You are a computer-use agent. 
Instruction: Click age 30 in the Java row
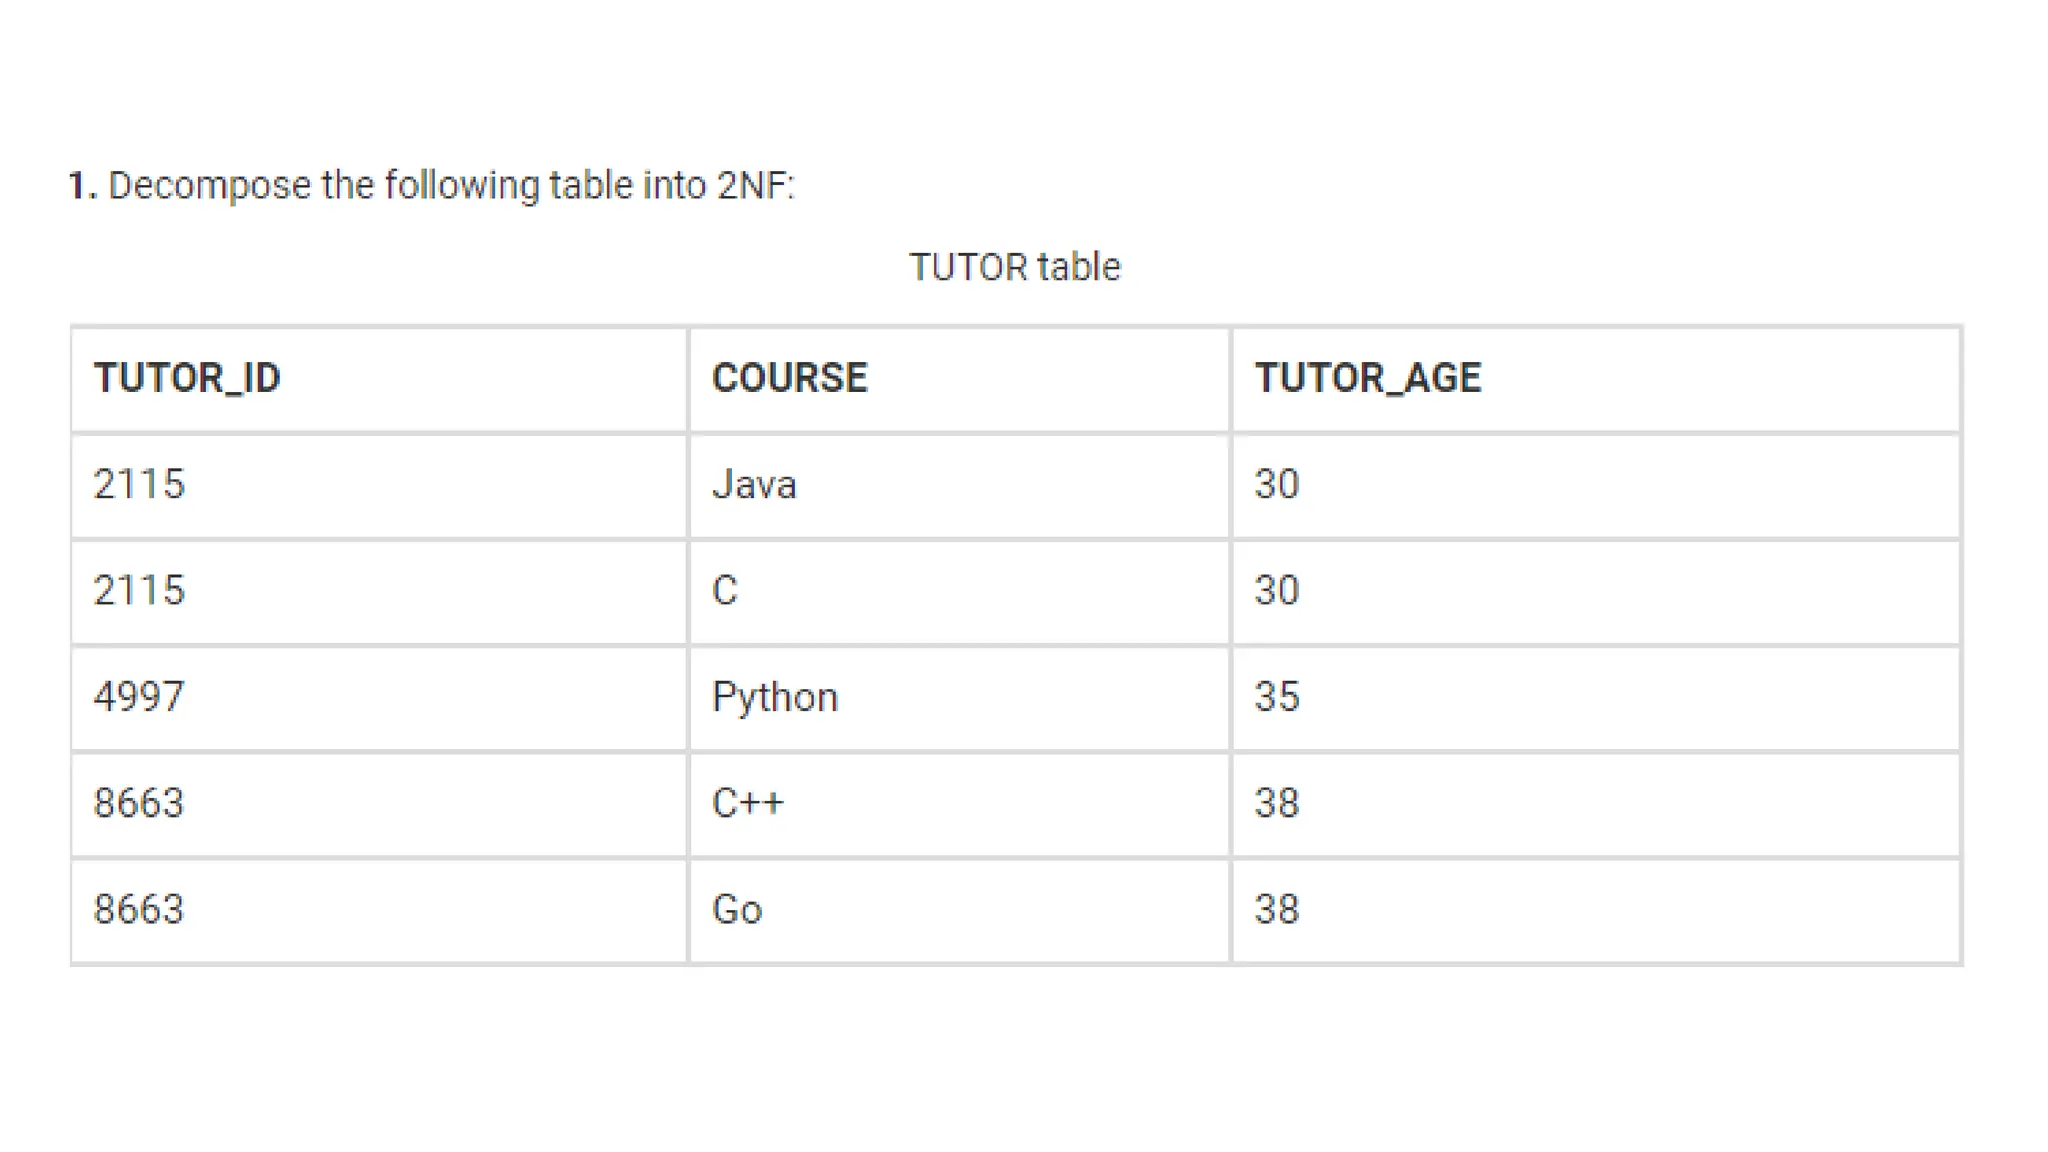click(x=1277, y=485)
